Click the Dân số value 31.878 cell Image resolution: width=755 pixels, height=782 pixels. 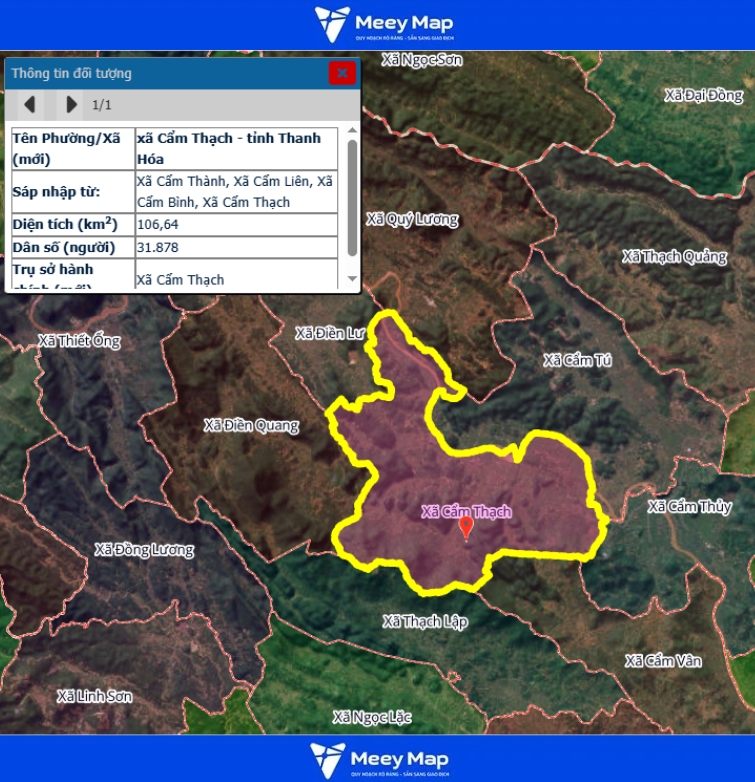point(236,247)
